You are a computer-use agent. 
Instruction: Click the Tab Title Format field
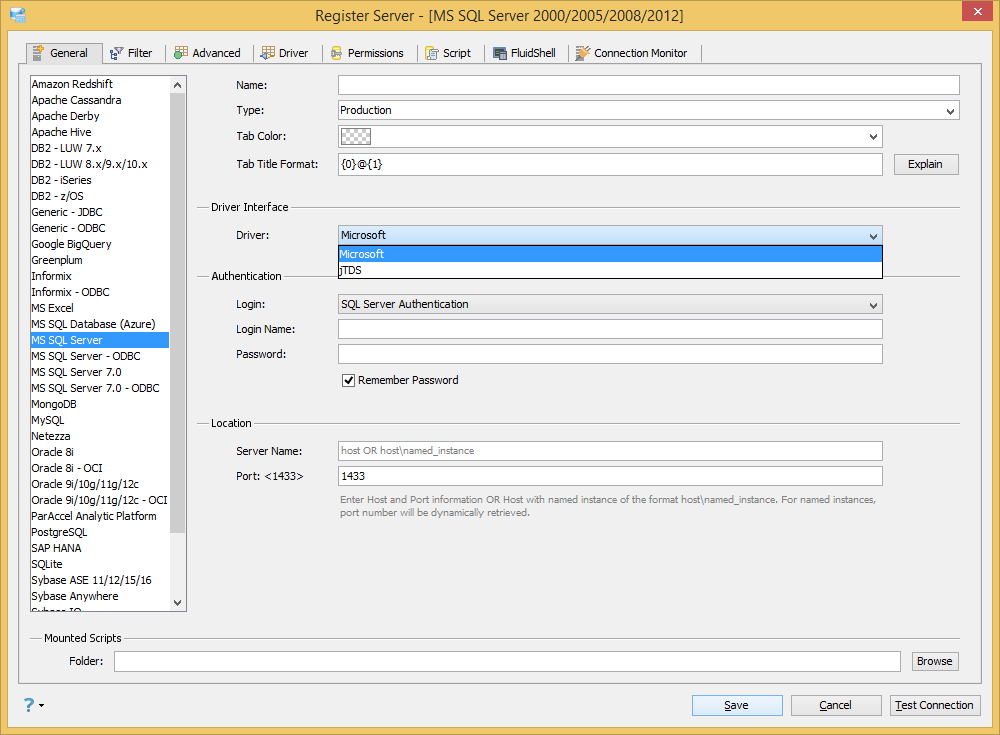point(610,164)
